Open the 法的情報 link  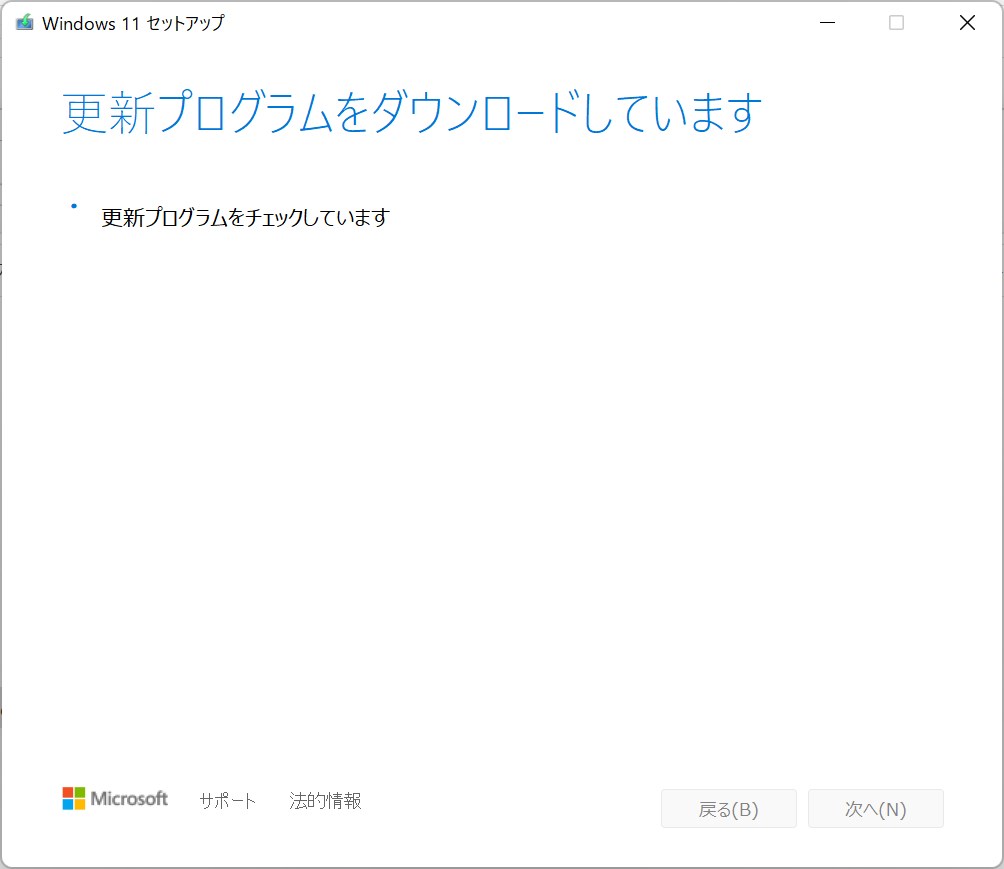click(325, 800)
